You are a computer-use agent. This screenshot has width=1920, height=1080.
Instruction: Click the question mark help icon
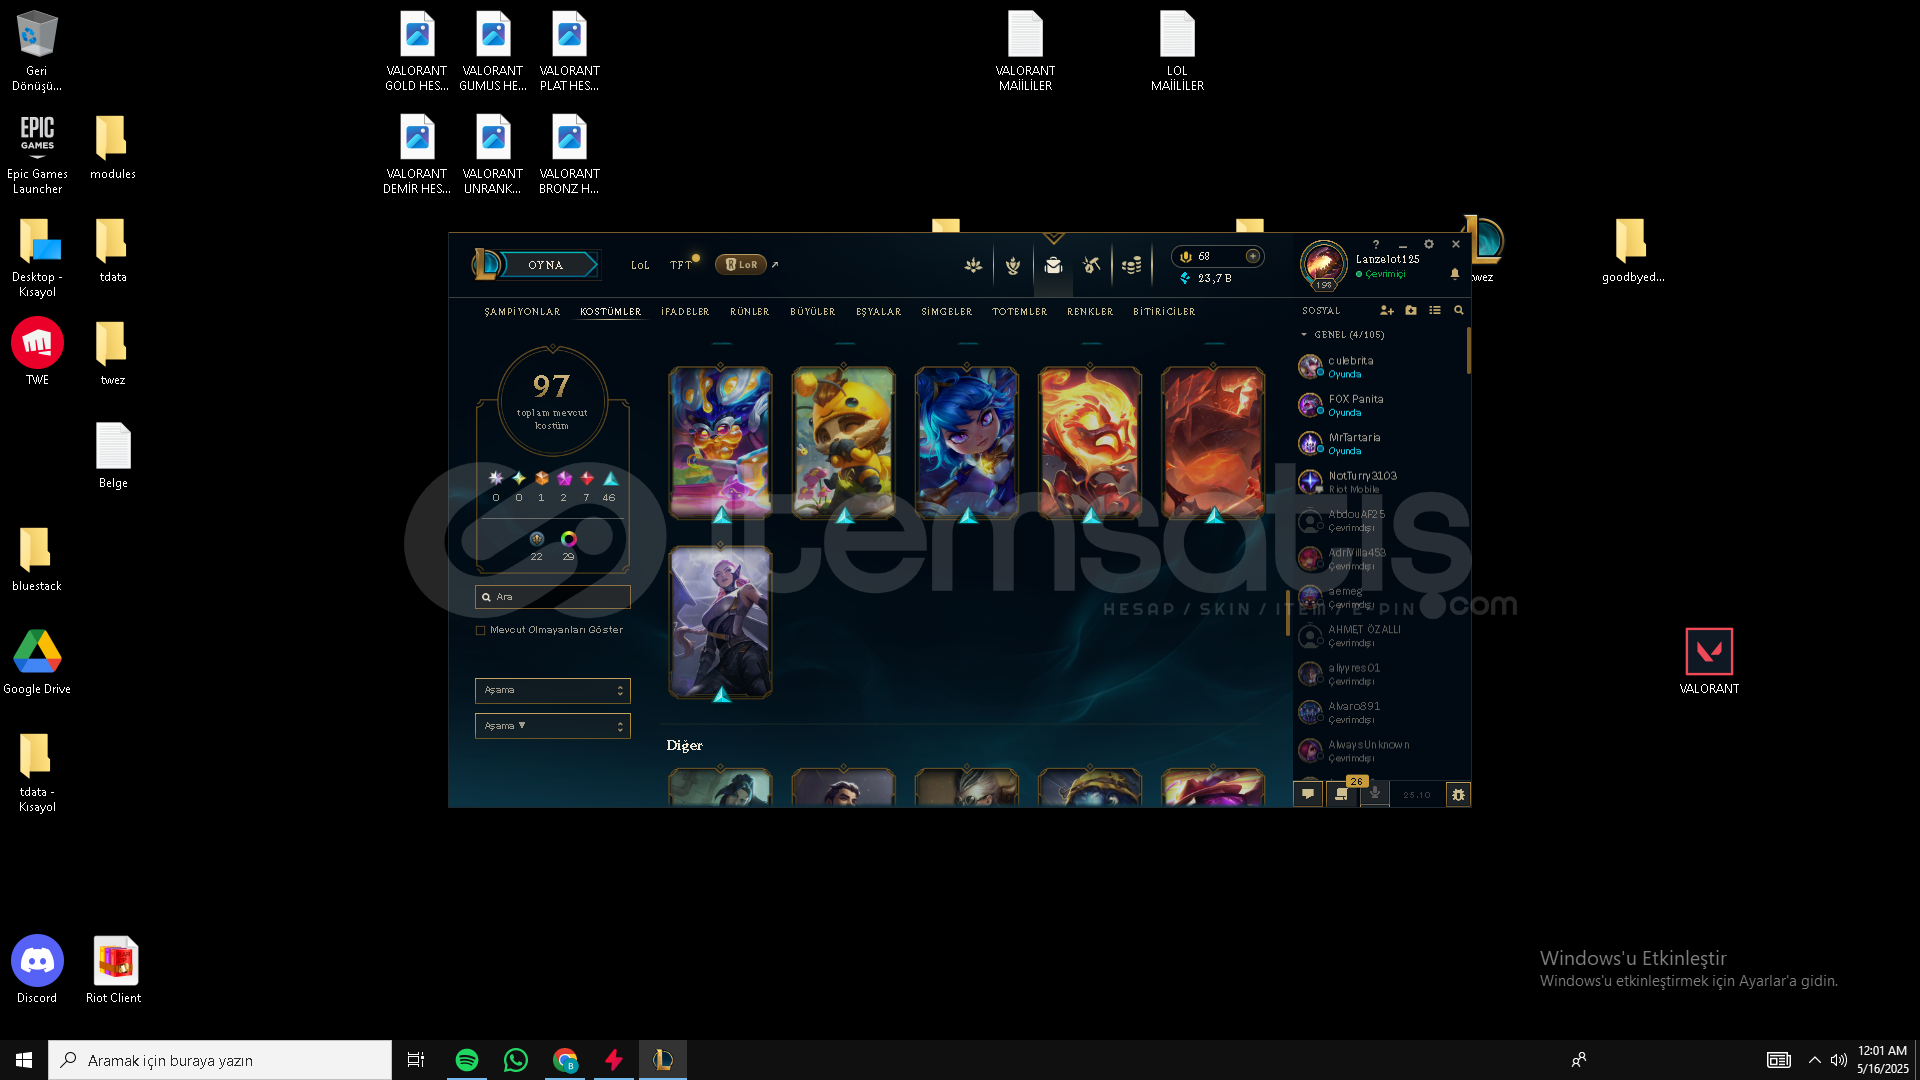point(1376,244)
